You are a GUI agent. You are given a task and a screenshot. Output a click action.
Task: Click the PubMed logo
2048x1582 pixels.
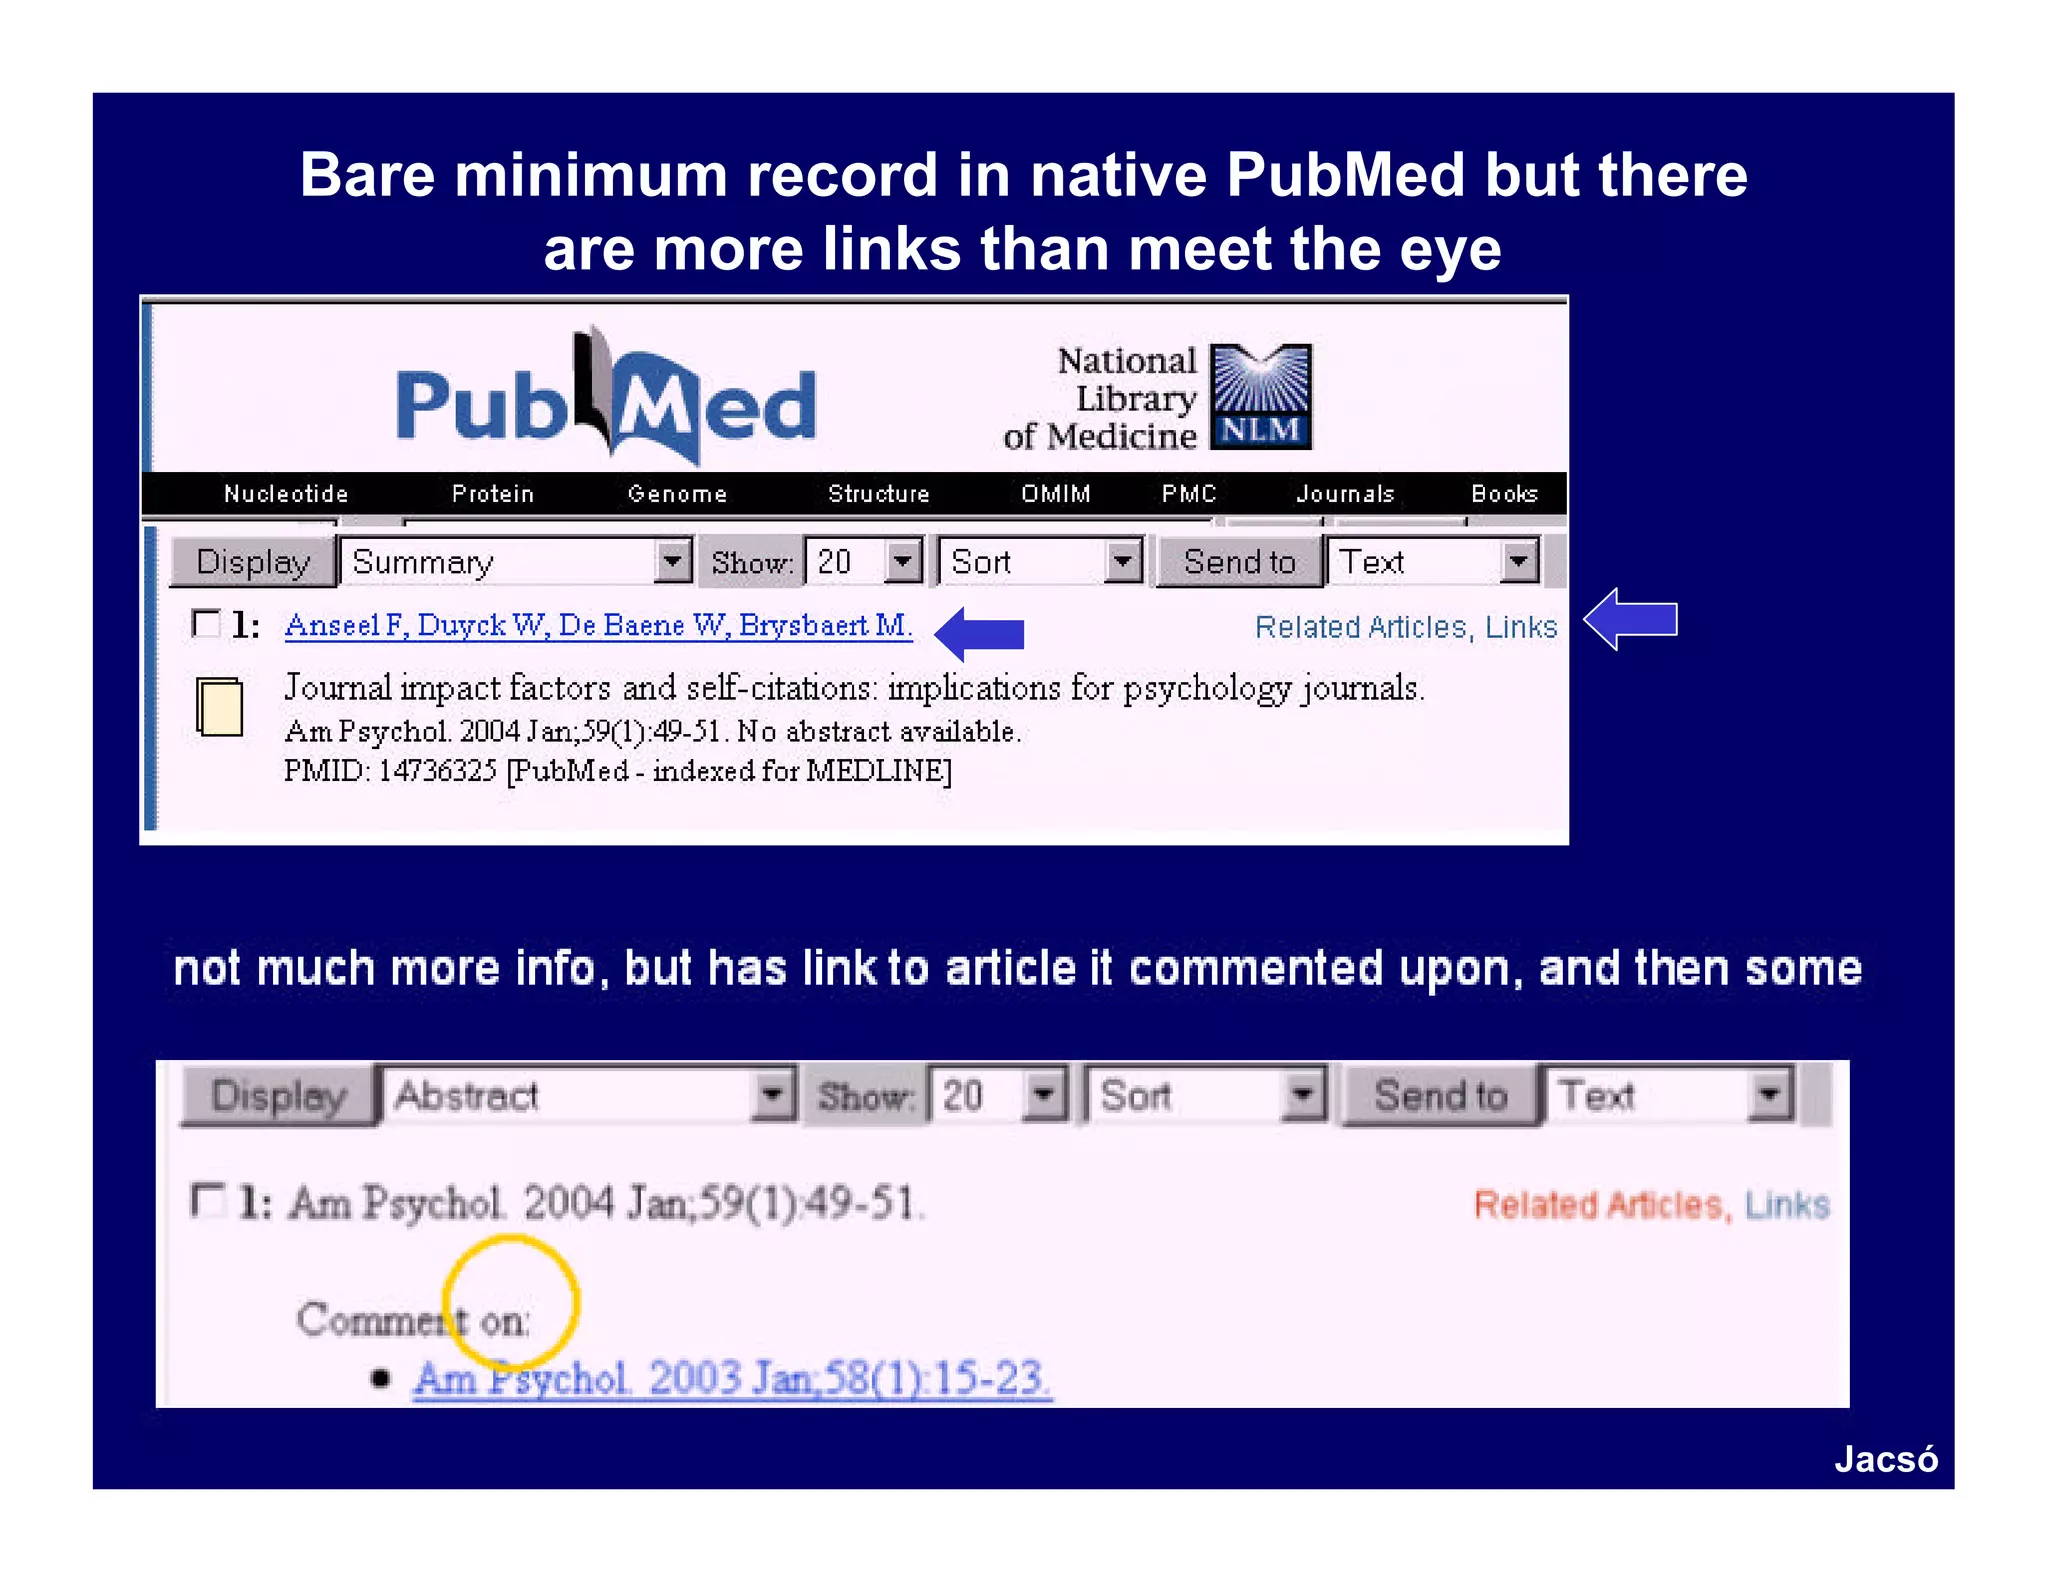pos(606,398)
